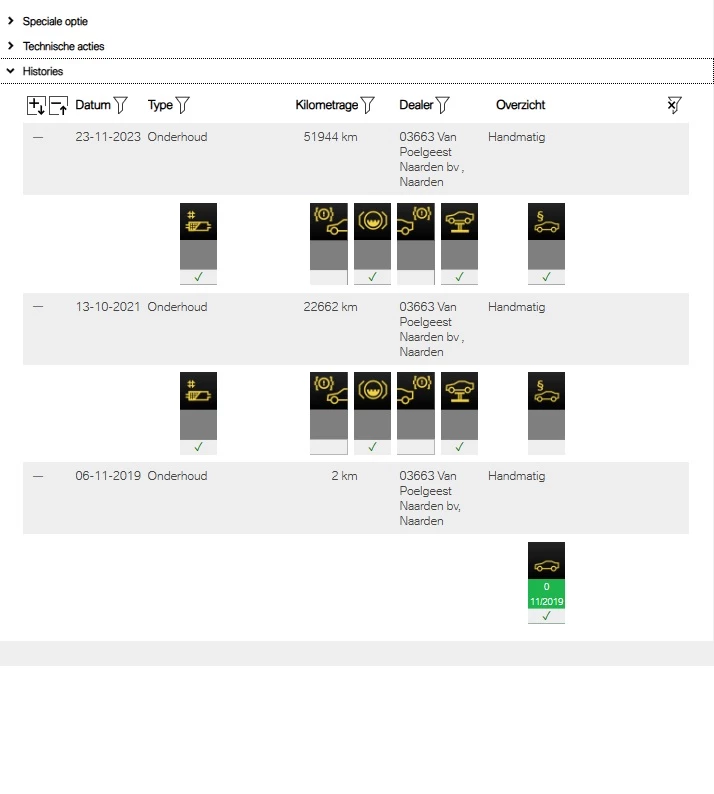Click Handmatig in the 06-11-2019 row

[x=517, y=476]
